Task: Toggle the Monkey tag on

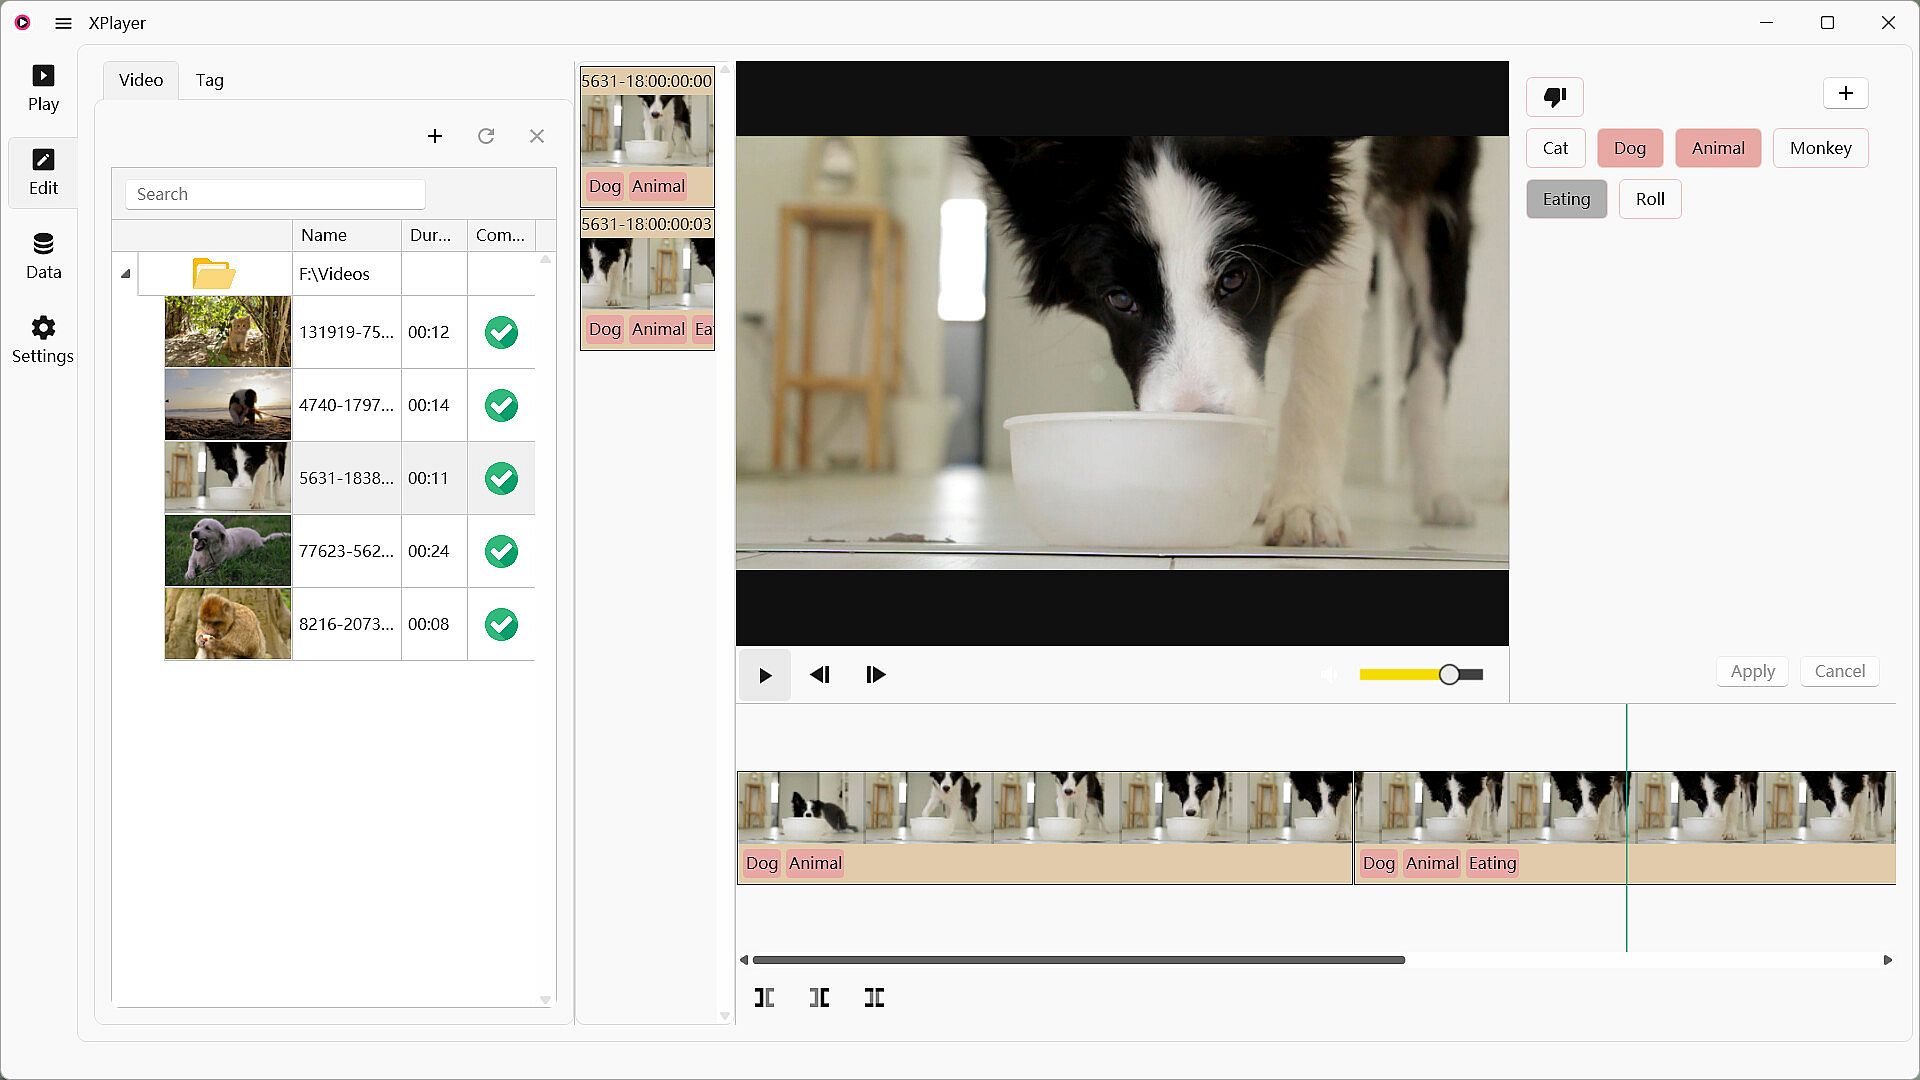Action: (x=1820, y=148)
